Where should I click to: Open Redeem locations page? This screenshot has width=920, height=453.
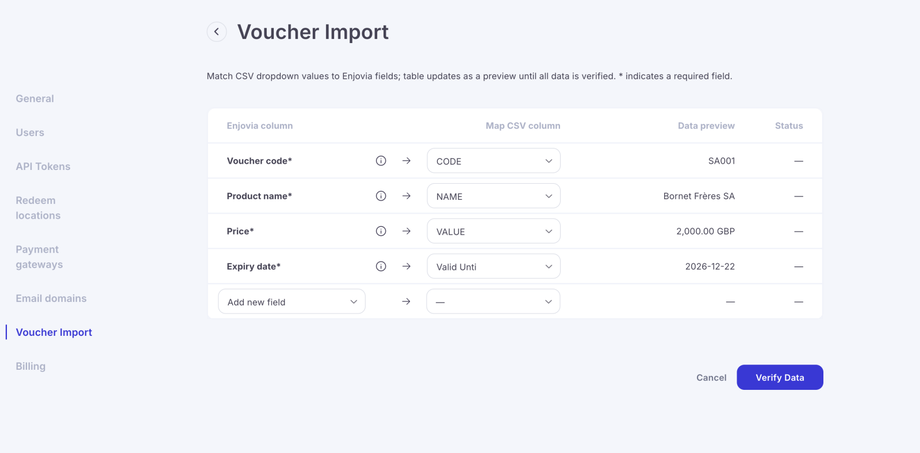click(x=38, y=208)
